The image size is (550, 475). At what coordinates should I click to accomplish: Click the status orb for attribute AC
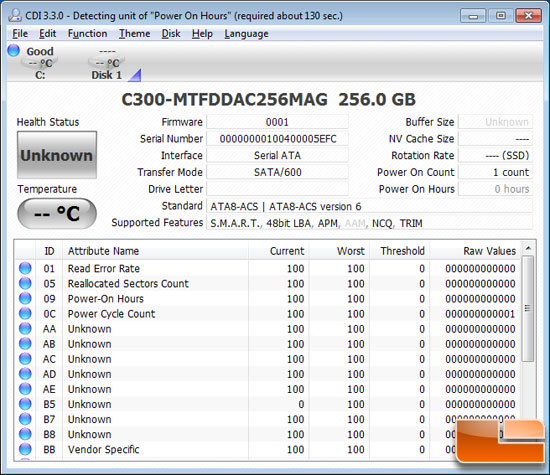[25, 359]
